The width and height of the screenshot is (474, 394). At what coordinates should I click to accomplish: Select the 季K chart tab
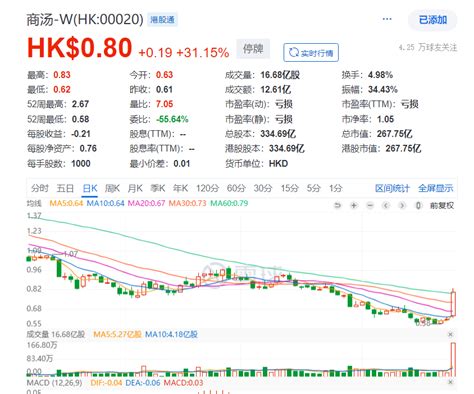pyautogui.click(x=158, y=189)
